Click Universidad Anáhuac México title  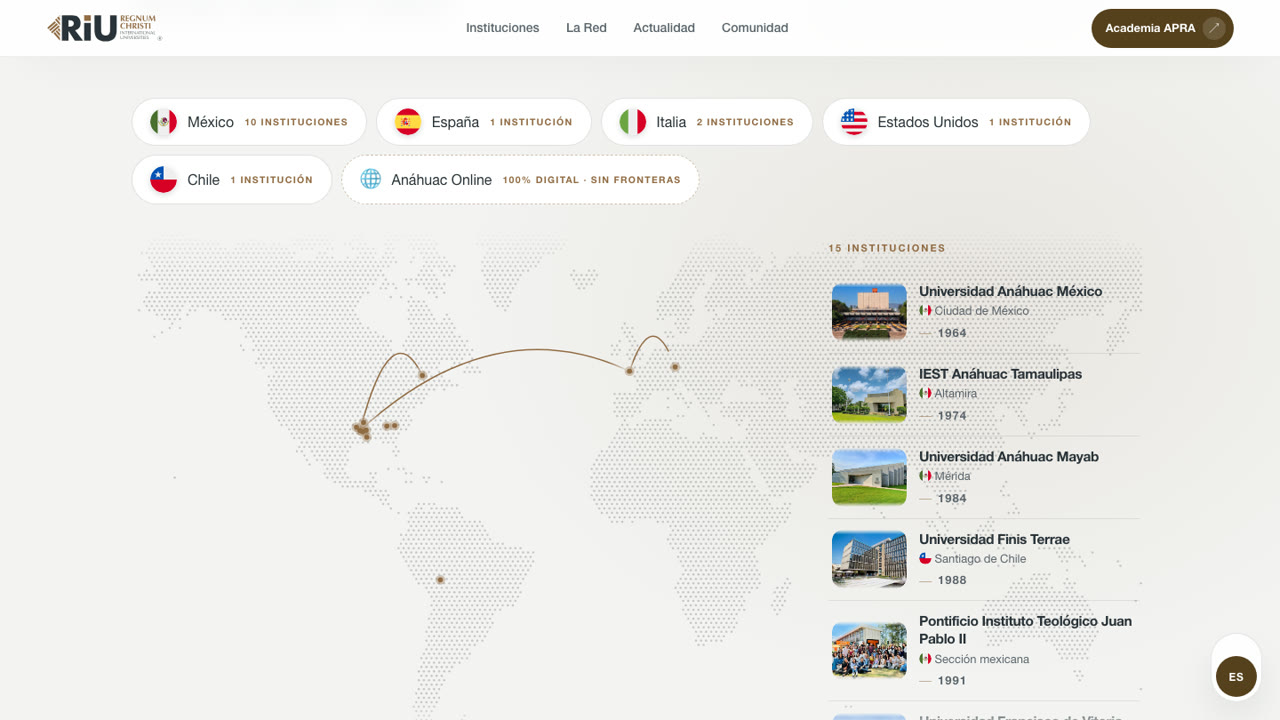click(1010, 291)
